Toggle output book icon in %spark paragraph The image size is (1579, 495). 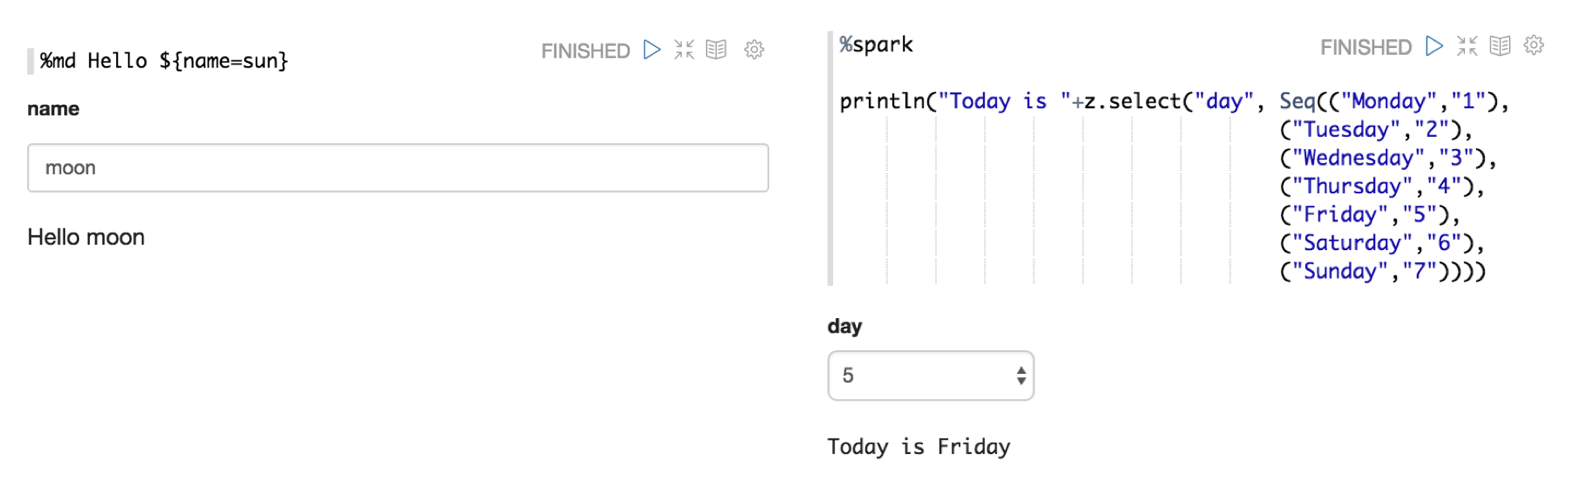point(1500,46)
